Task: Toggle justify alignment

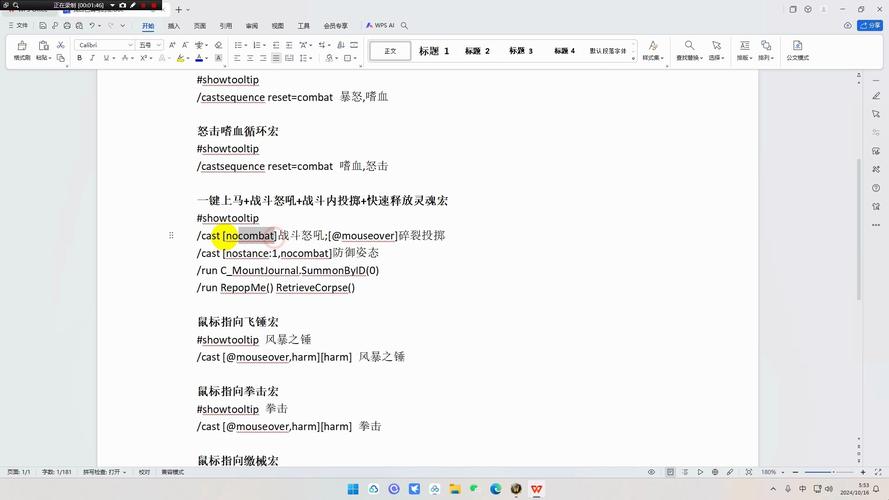Action: pyautogui.click(x=276, y=58)
